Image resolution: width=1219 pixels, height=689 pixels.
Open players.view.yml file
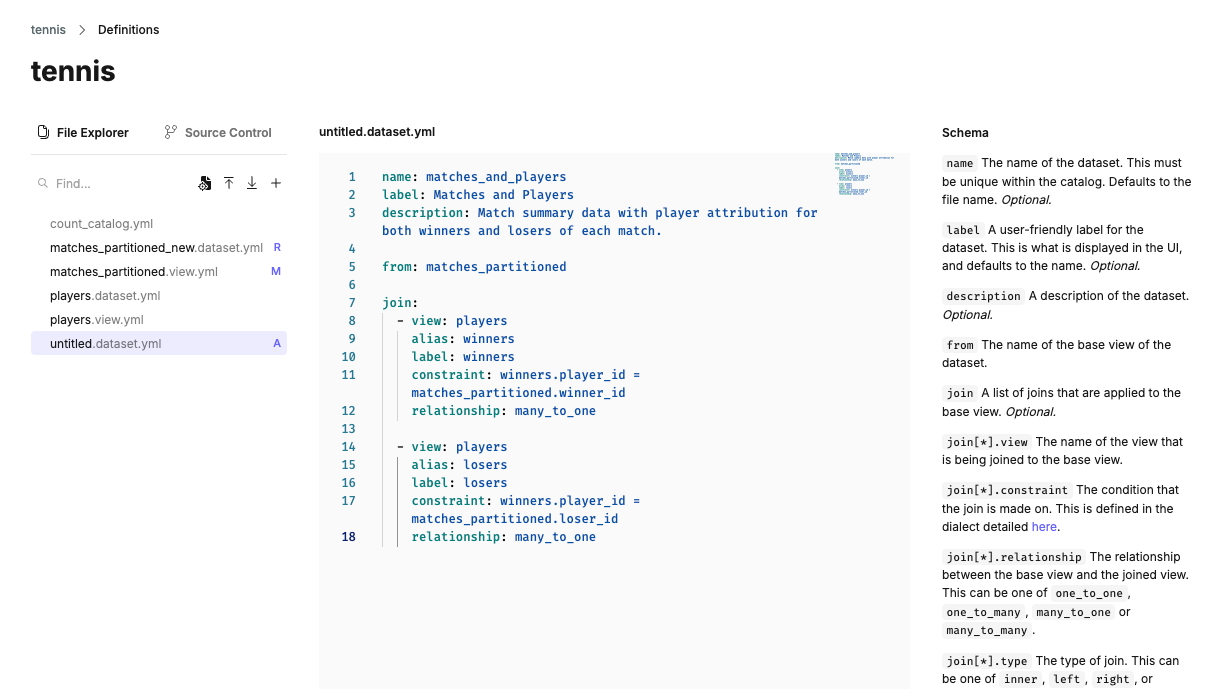point(159,320)
